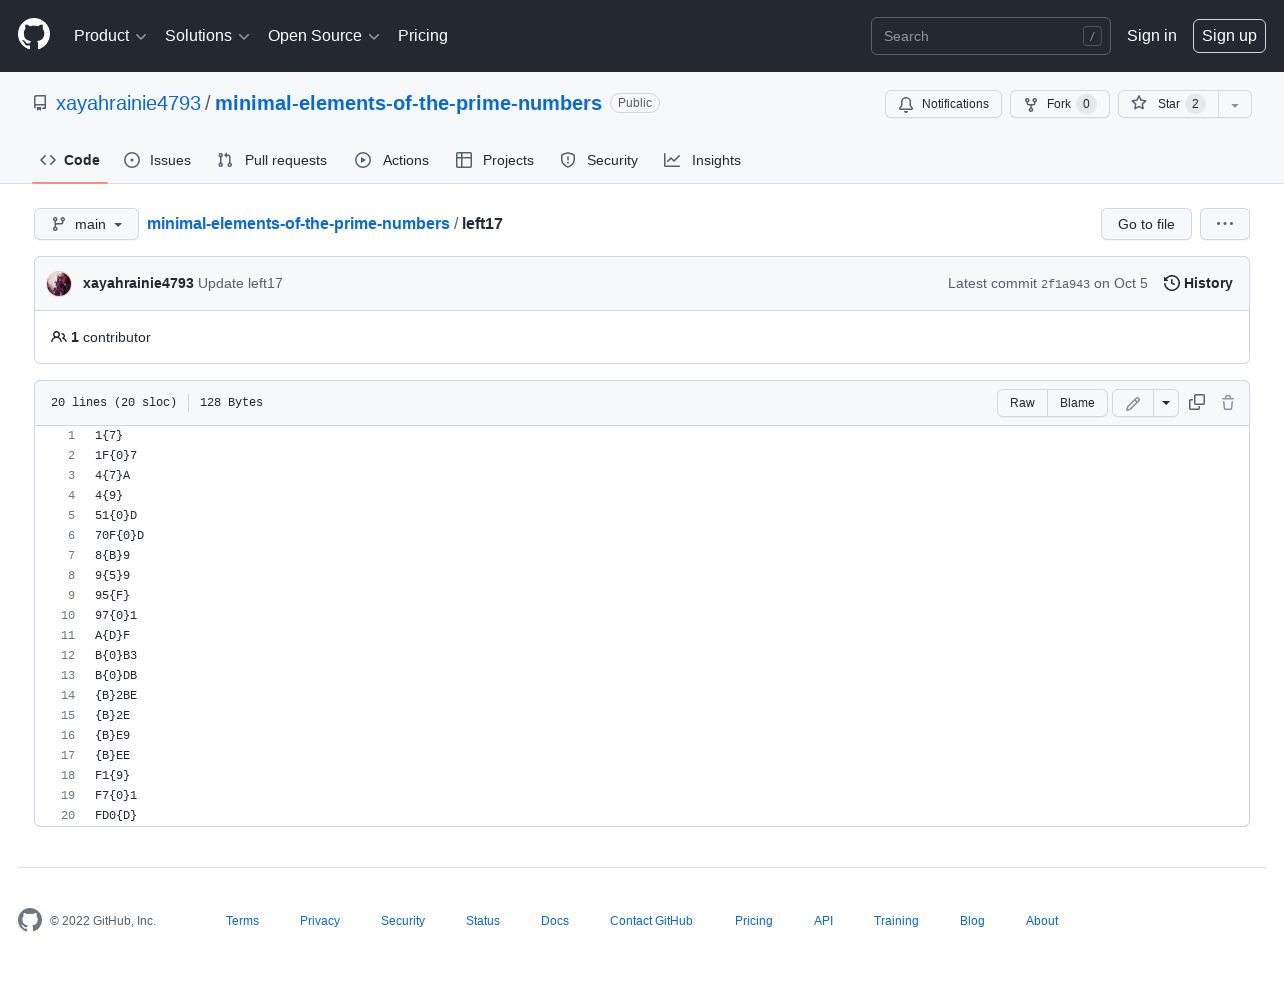
Task: Click the breadcrumb repository name link
Action: [298, 224]
